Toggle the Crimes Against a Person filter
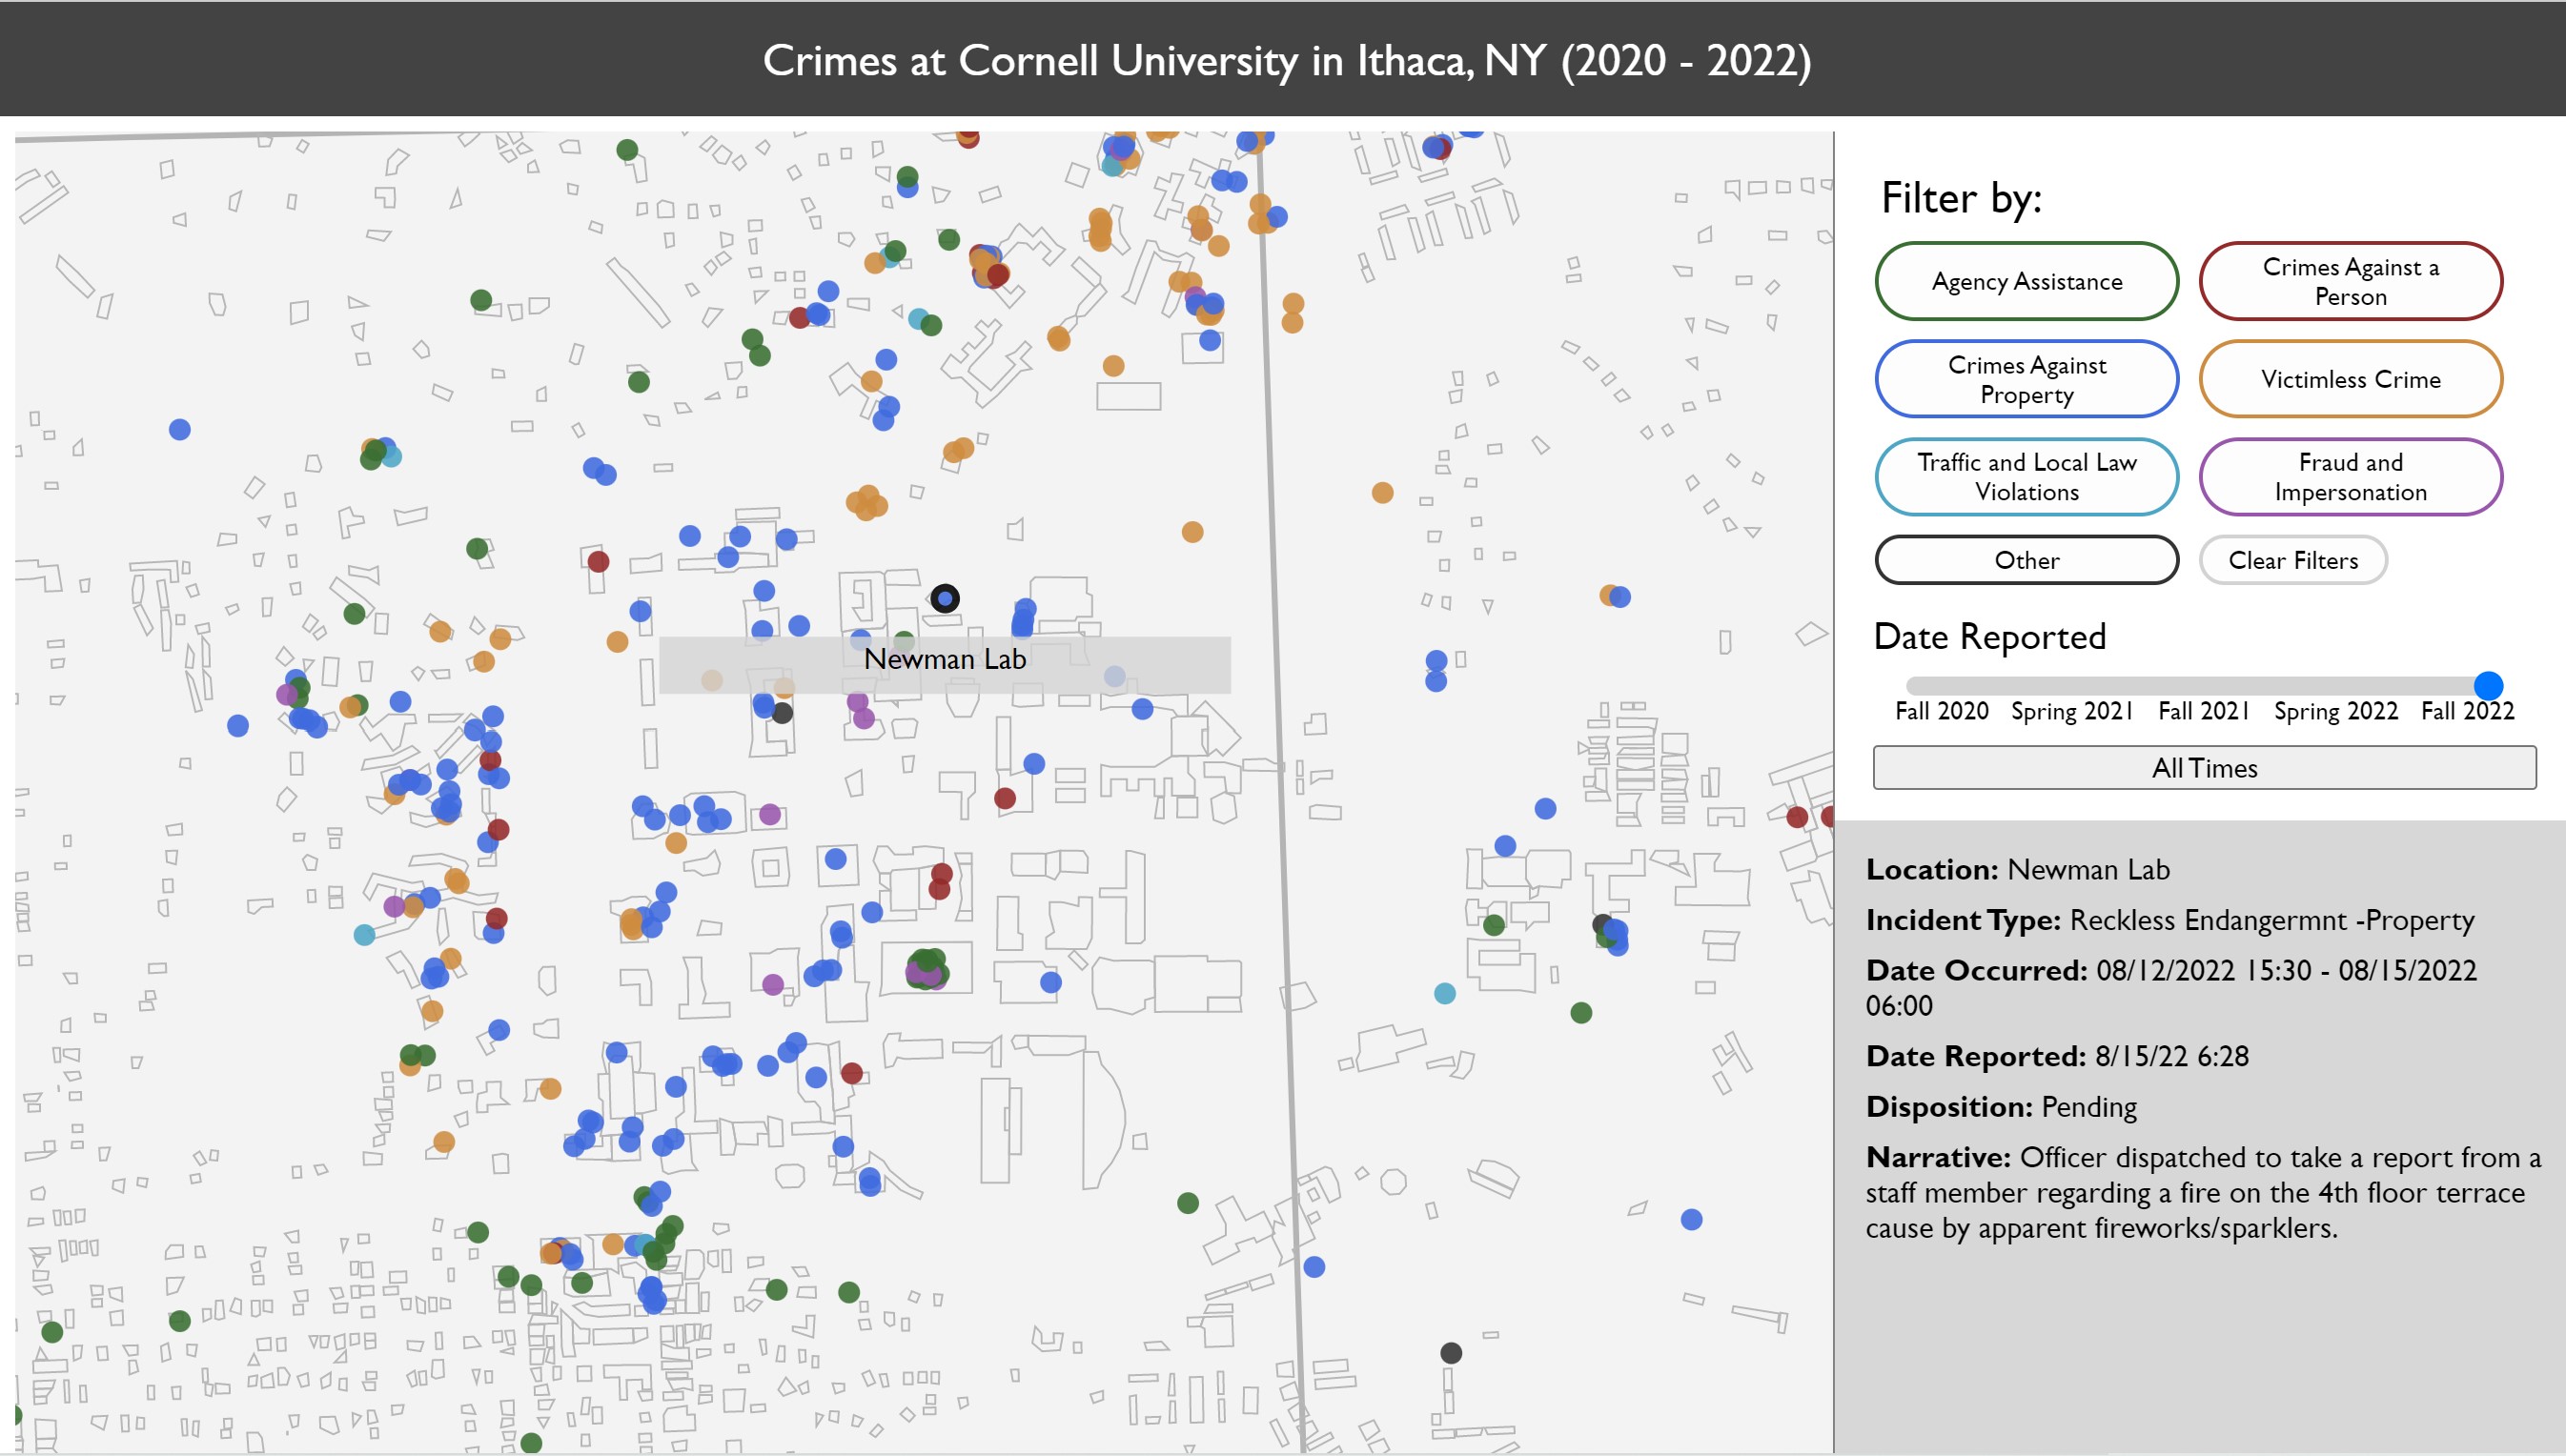The image size is (2566, 1456). pyautogui.click(x=2350, y=281)
